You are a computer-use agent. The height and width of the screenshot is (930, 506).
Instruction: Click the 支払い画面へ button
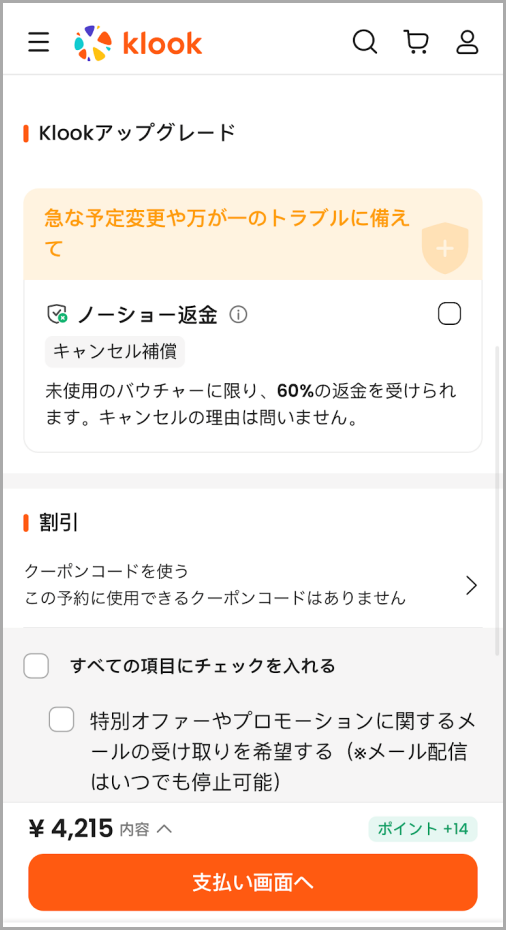pos(253,883)
